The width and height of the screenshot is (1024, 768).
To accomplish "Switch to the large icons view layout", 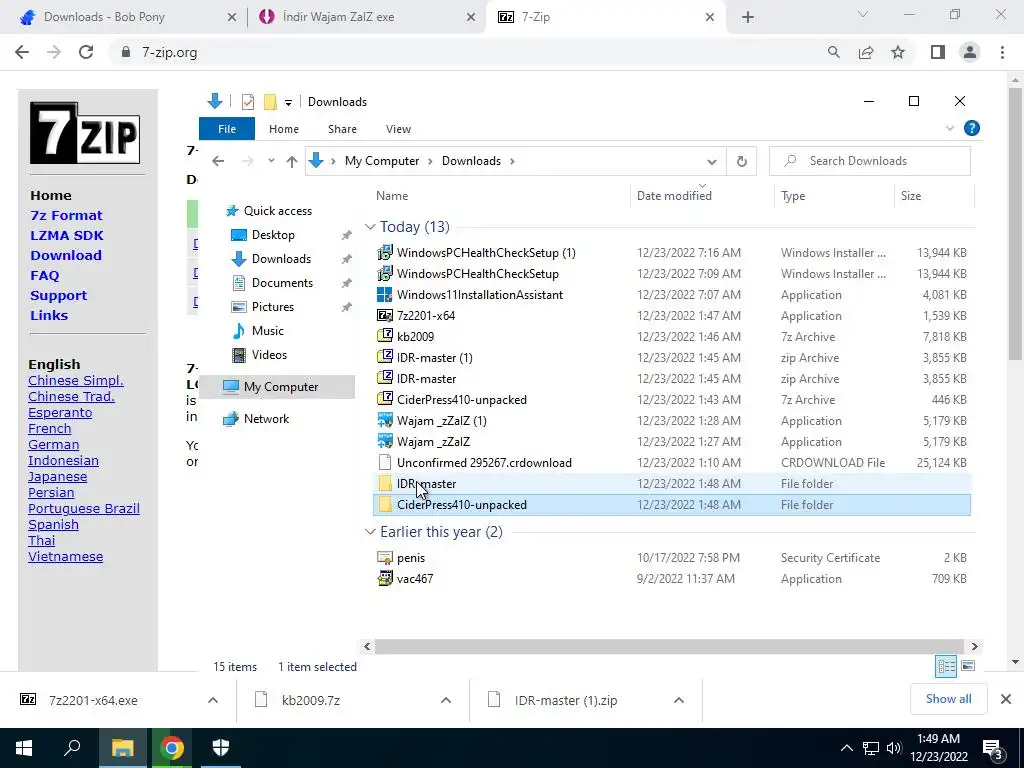I will [x=968, y=666].
